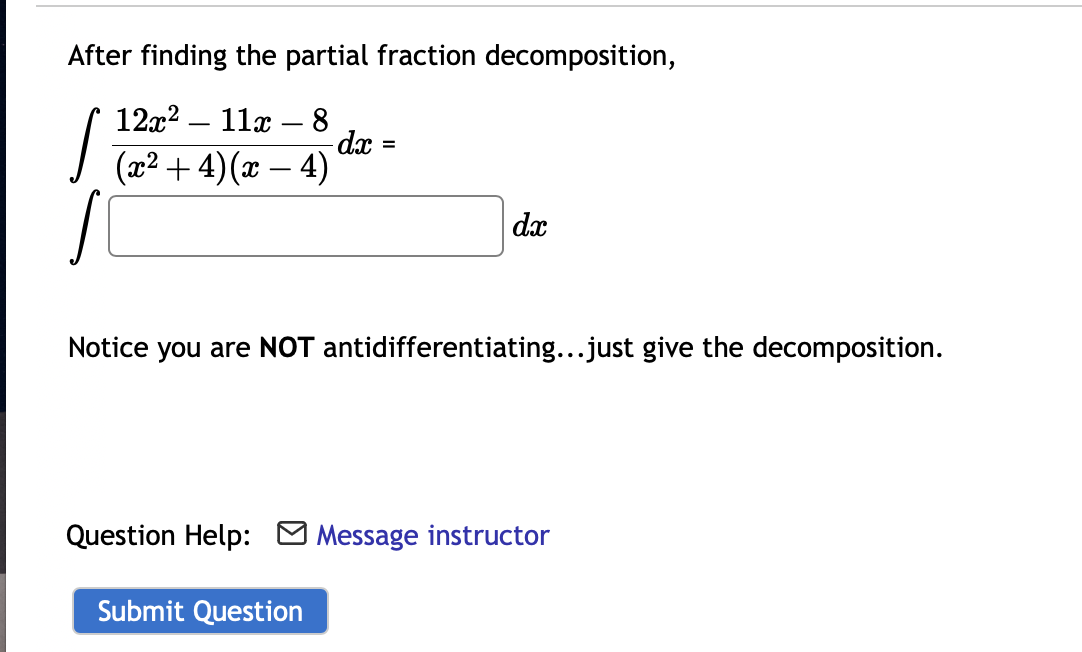Click the Question Help label

[x=156, y=535]
